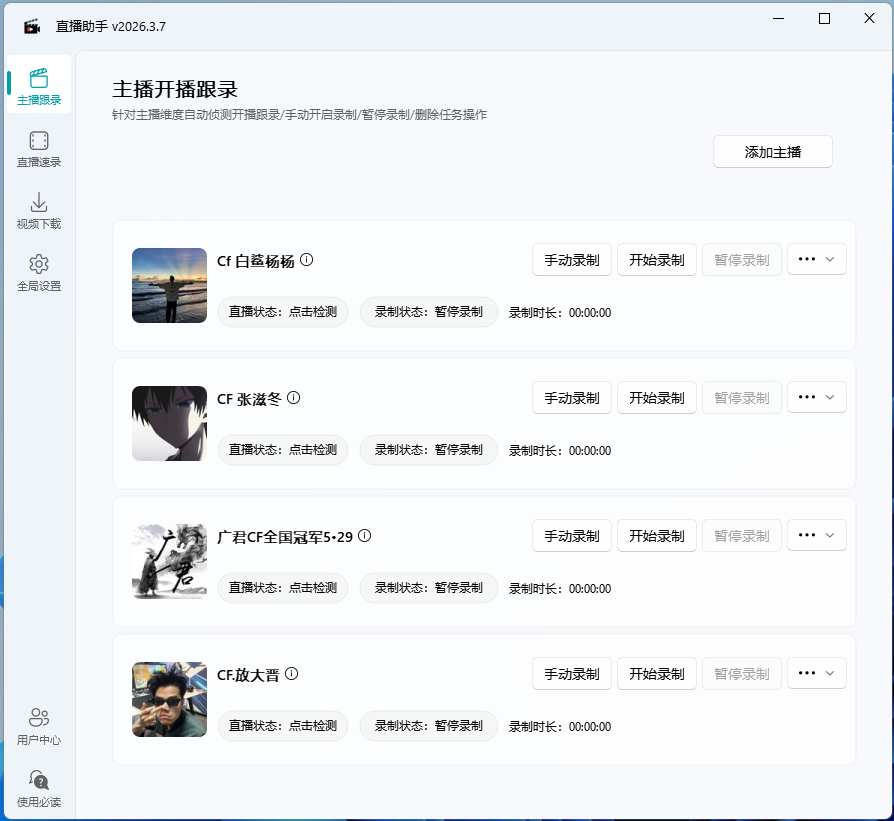Select the 主播跟录 sidebar icon
894x821 pixels.
pyautogui.click(x=38, y=85)
